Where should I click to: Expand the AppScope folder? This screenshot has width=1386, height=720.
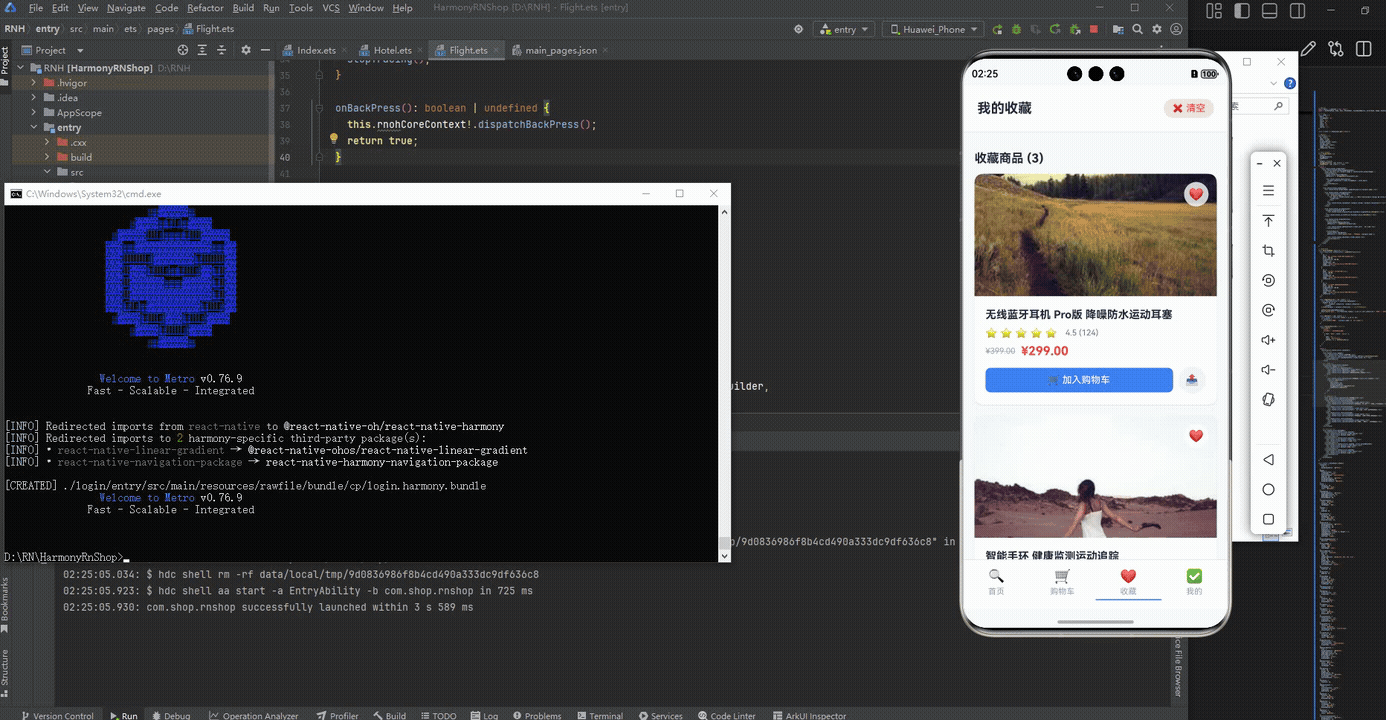(x=34, y=113)
